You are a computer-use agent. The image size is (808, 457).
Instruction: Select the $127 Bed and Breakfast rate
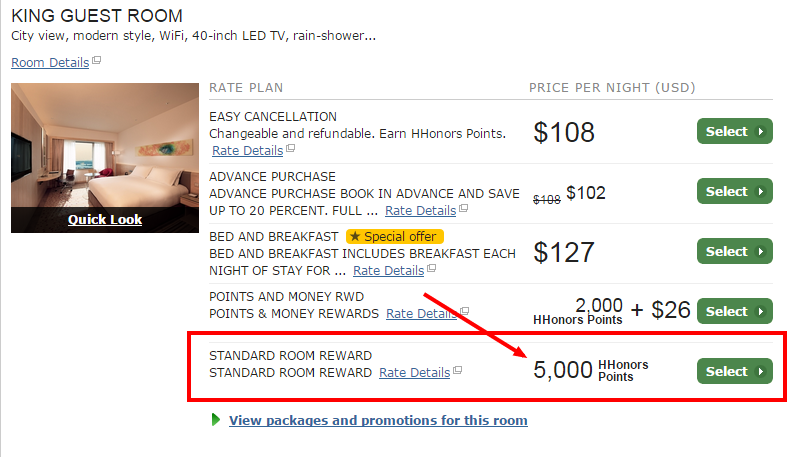(734, 251)
